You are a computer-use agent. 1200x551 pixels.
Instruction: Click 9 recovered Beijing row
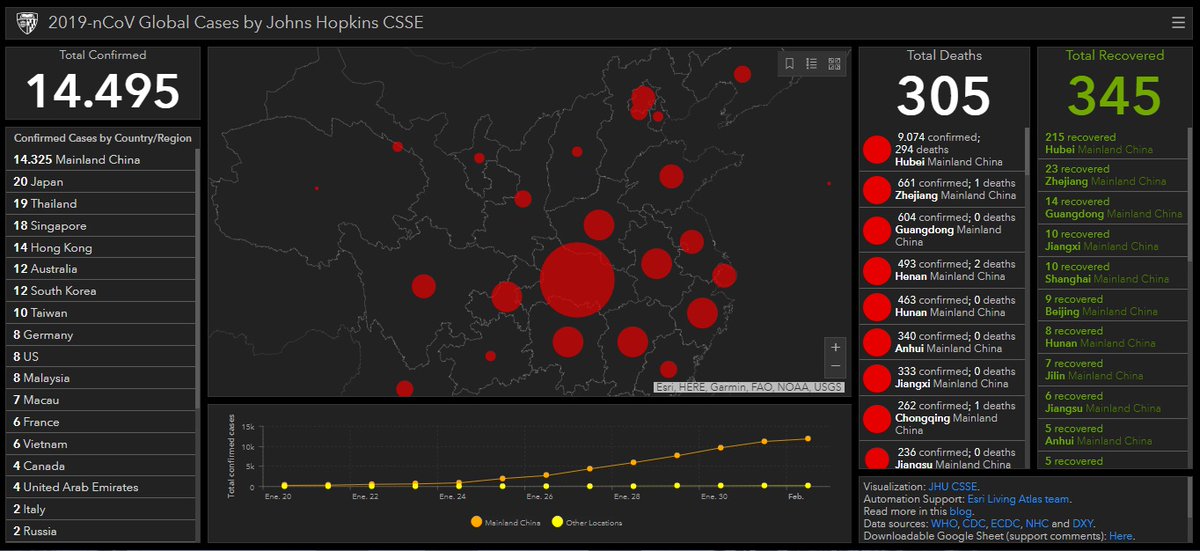(x=1113, y=305)
